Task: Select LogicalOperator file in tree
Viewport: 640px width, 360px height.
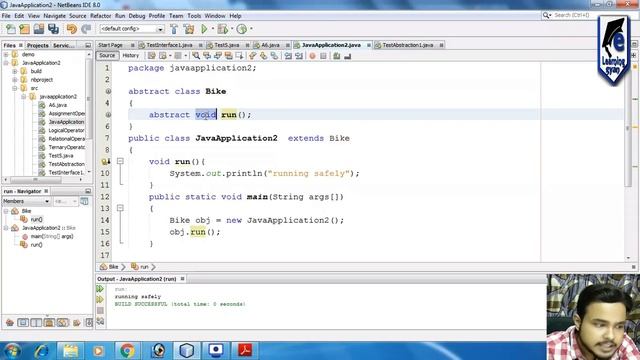Action: (x=66, y=131)
